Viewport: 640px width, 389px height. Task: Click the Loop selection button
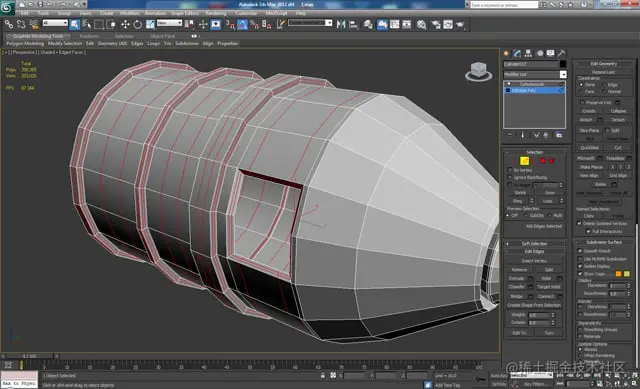[x=547, y=201]
